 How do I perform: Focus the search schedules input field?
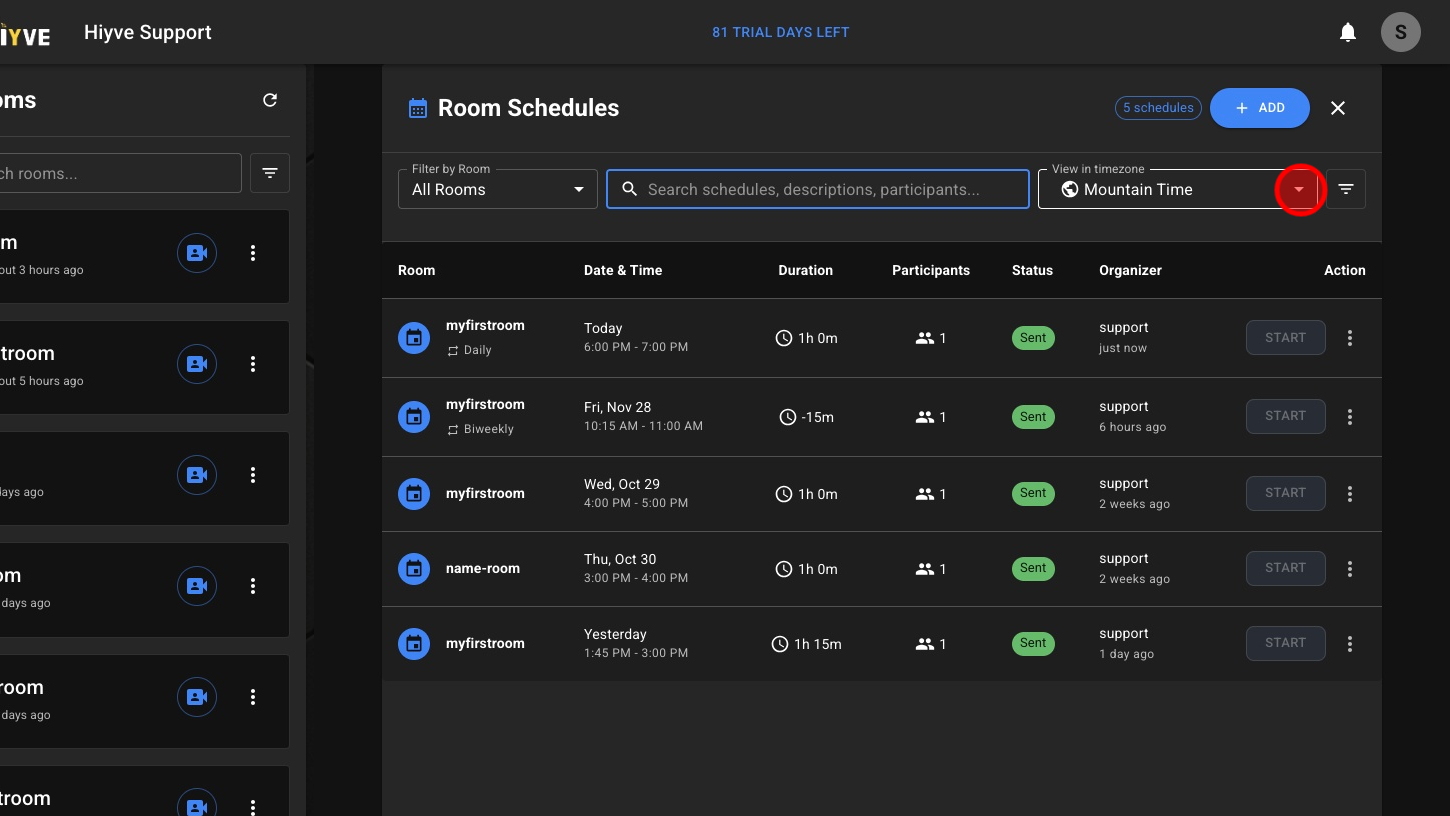click(830, 189)
